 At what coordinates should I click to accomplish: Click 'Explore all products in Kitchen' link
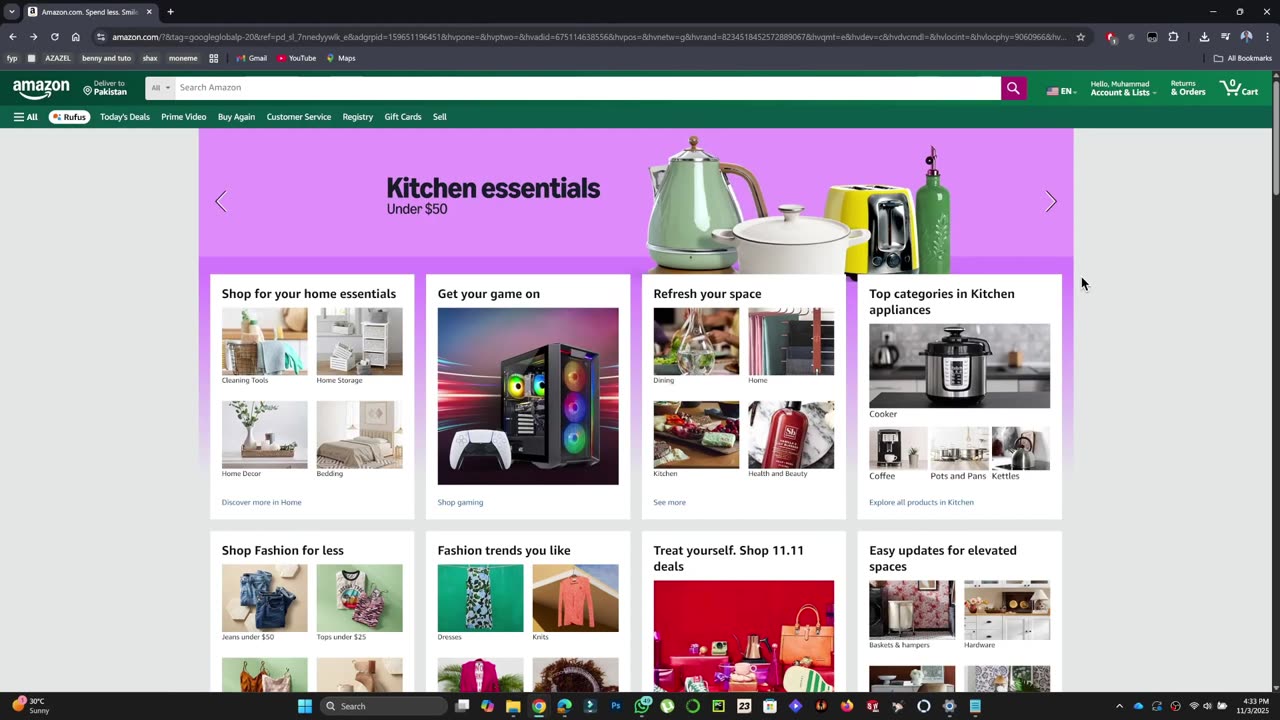pos(921,502)
